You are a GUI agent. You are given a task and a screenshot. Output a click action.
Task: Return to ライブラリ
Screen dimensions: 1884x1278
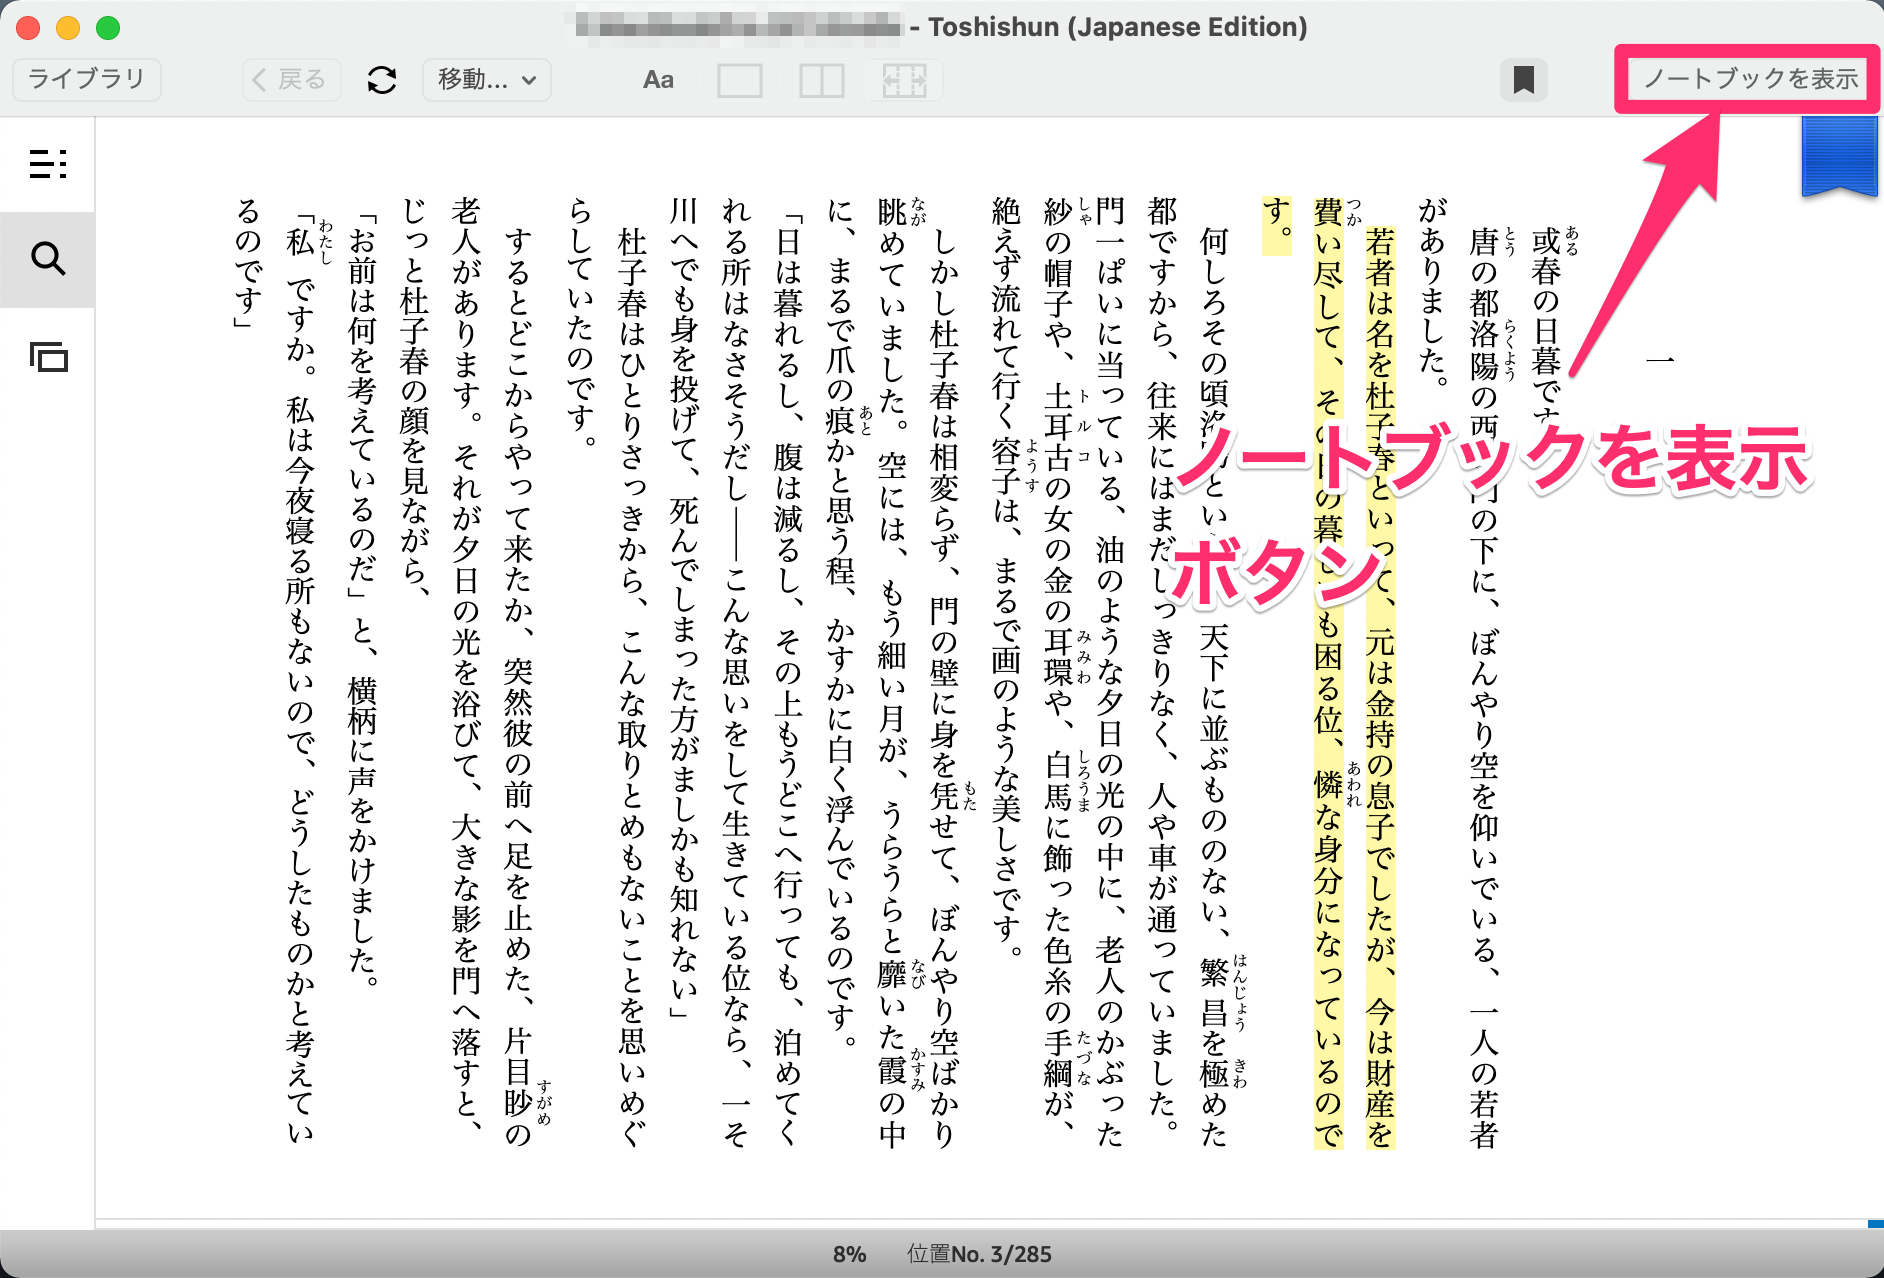click(x=87, y=80)
